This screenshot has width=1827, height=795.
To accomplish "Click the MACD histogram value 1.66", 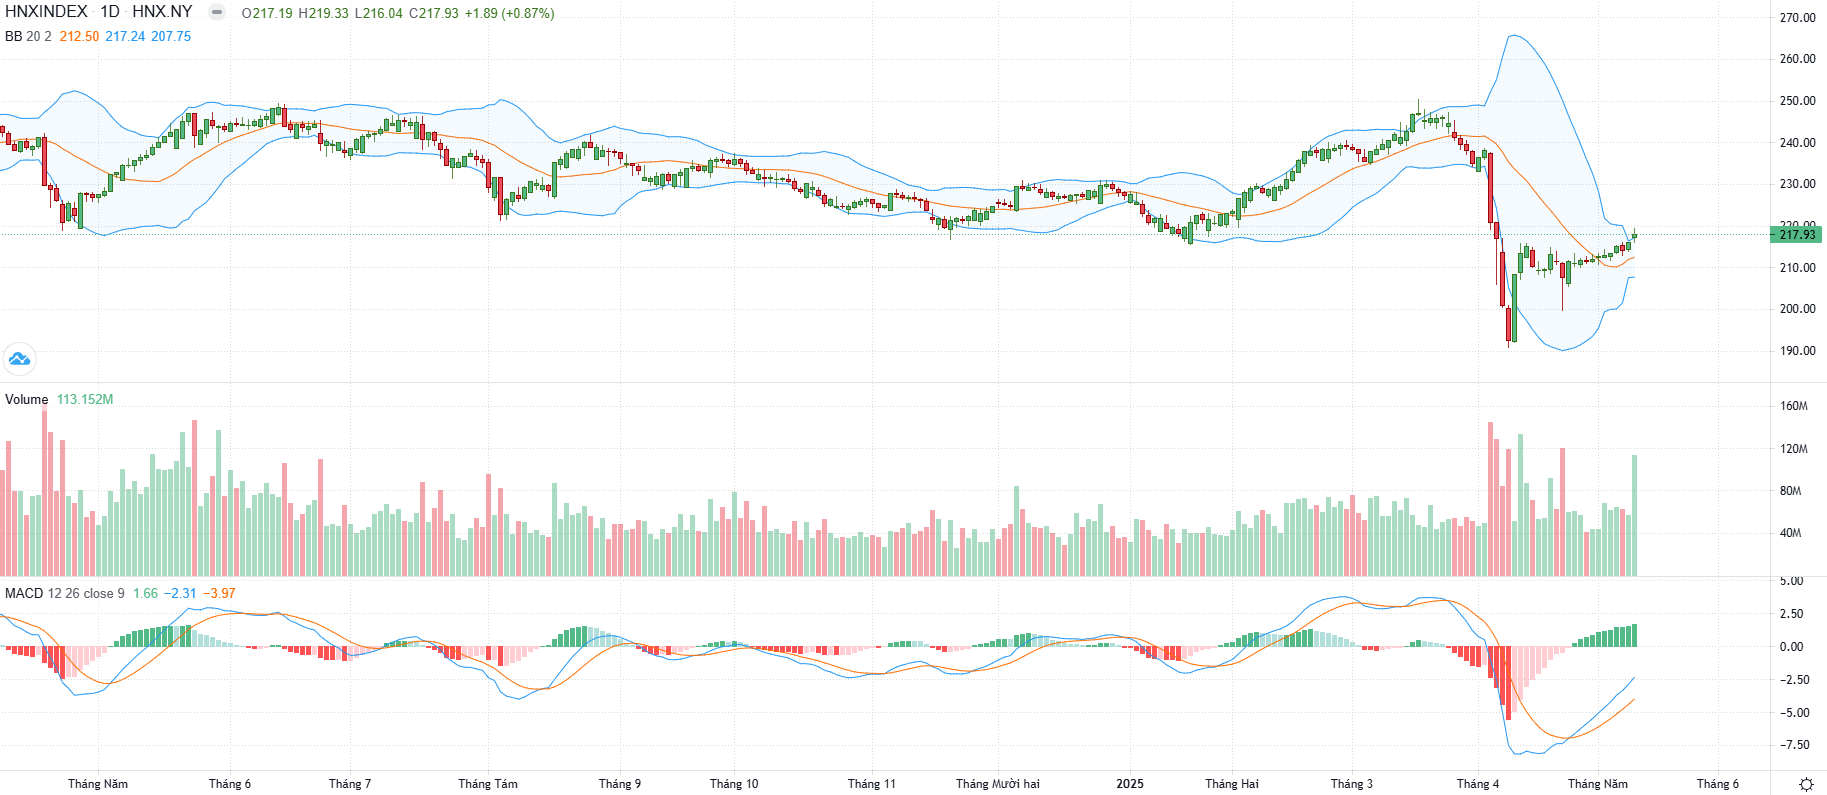I will click(x=146, y=593).
